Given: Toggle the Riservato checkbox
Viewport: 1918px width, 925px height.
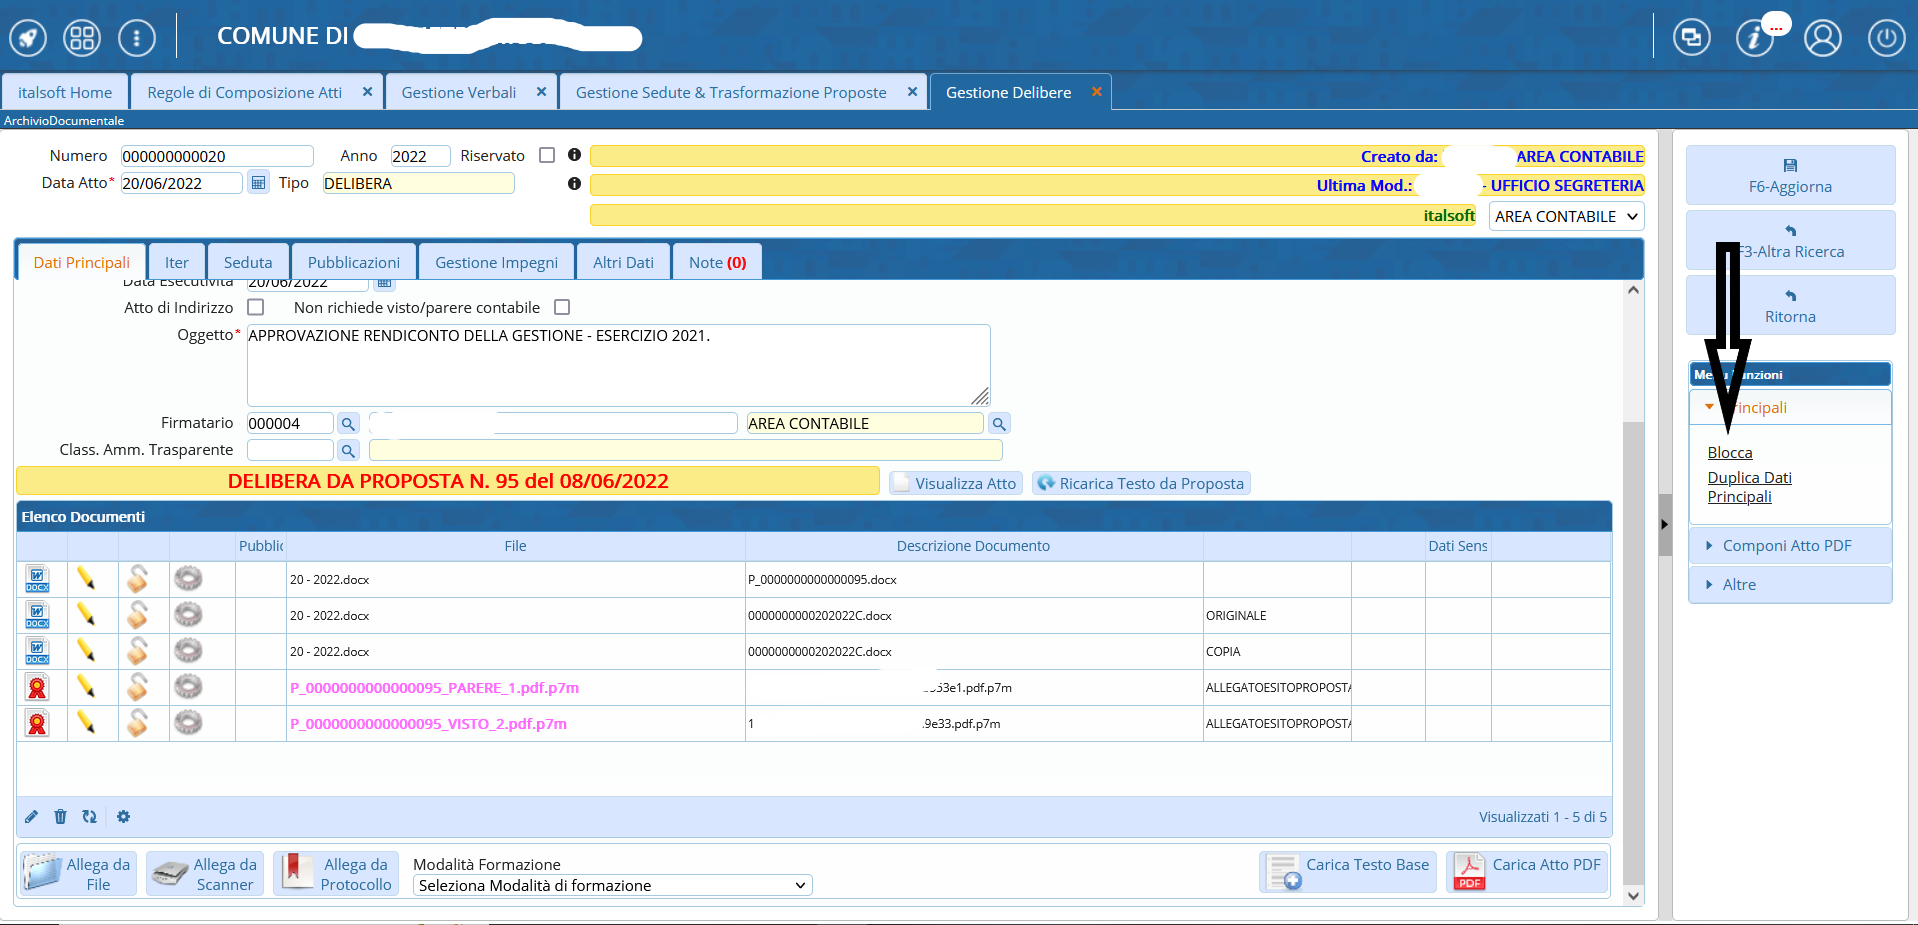Looking at the screenshot, I should pos(547,156).
